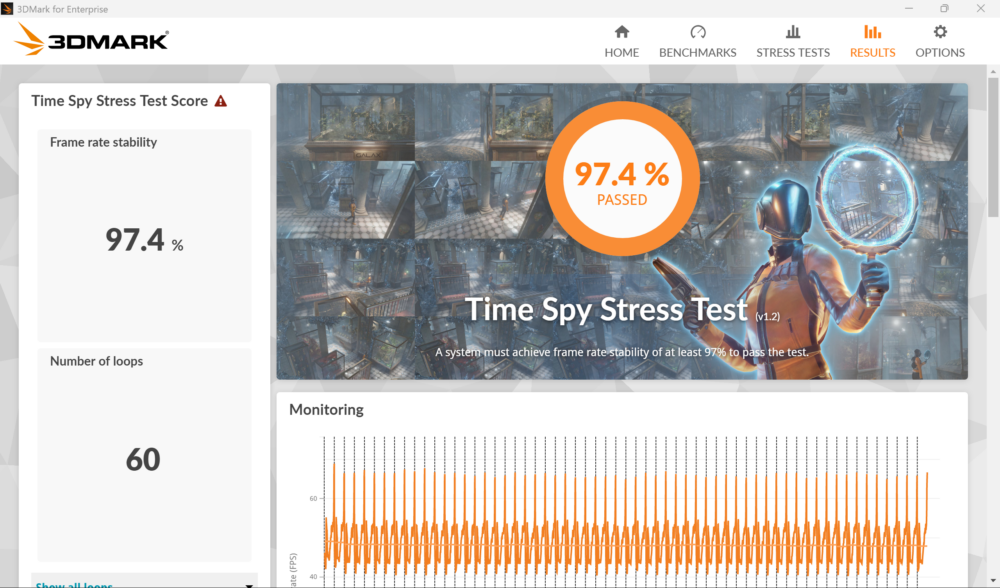Open the BENCHMARKS section
The height and width of the screenshot is (588, 1000).
[x=697, y=41]
